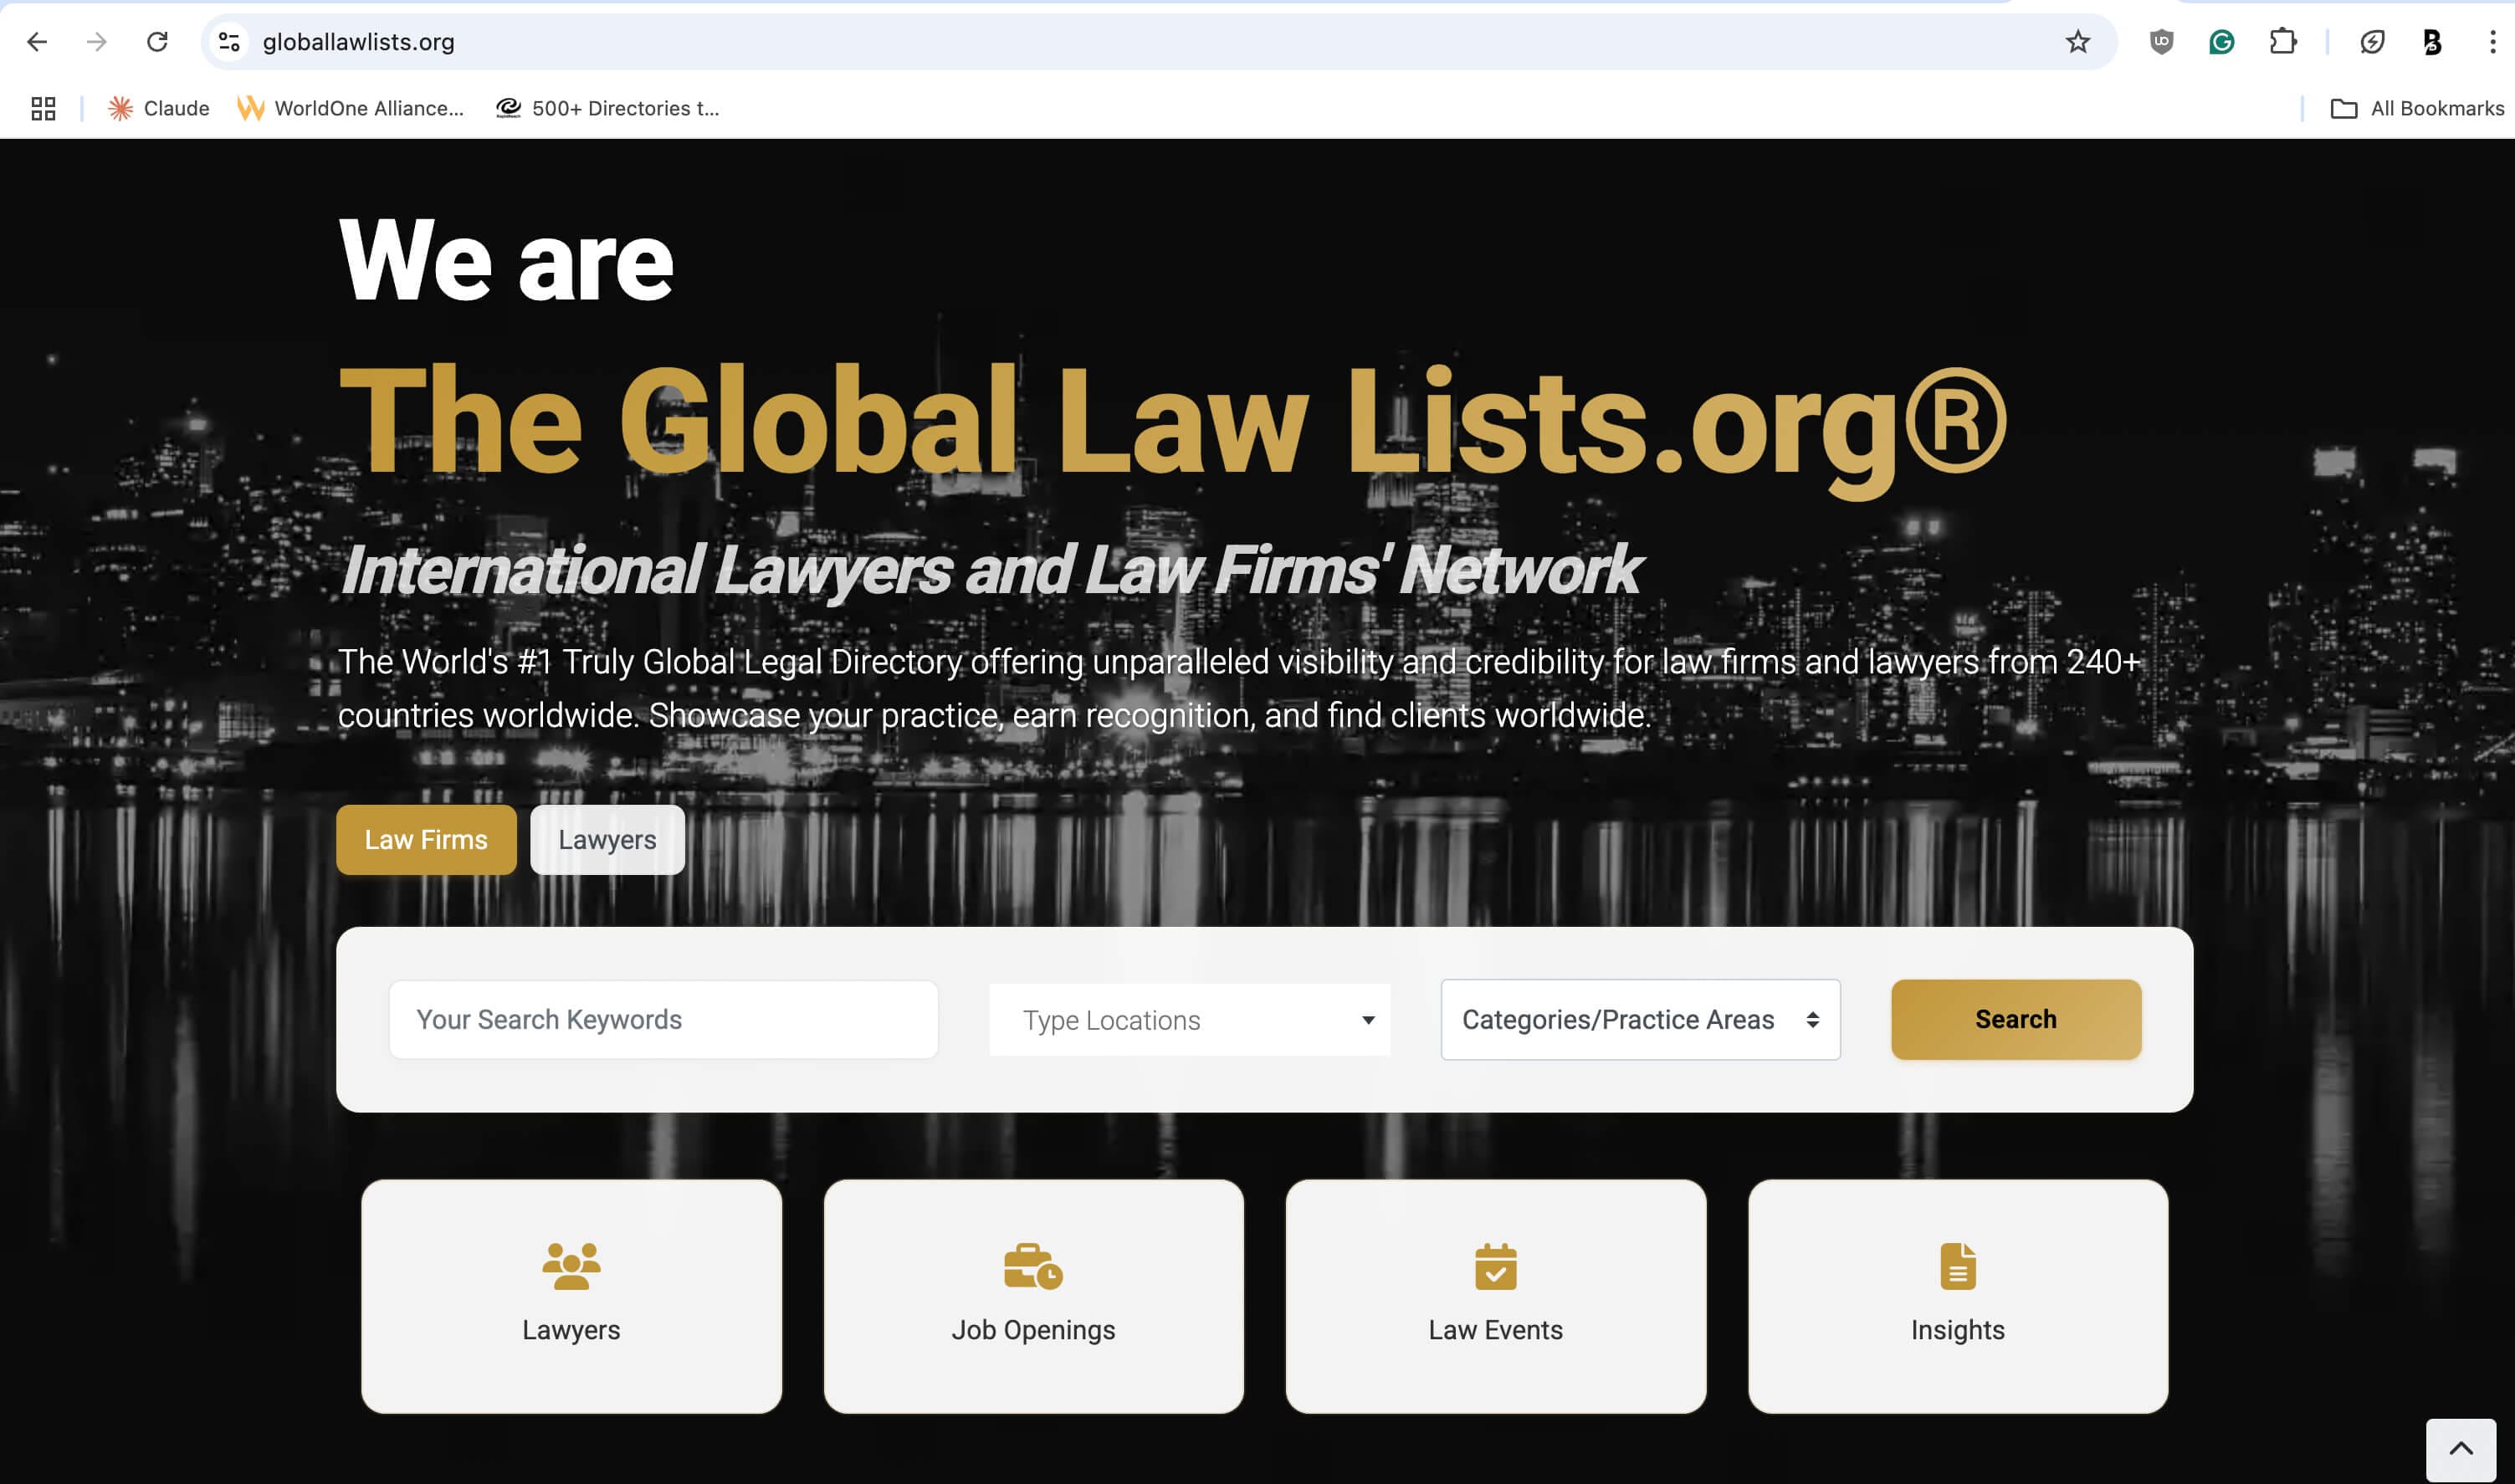Switch to the Lawyers search tab

coord(607,840)
